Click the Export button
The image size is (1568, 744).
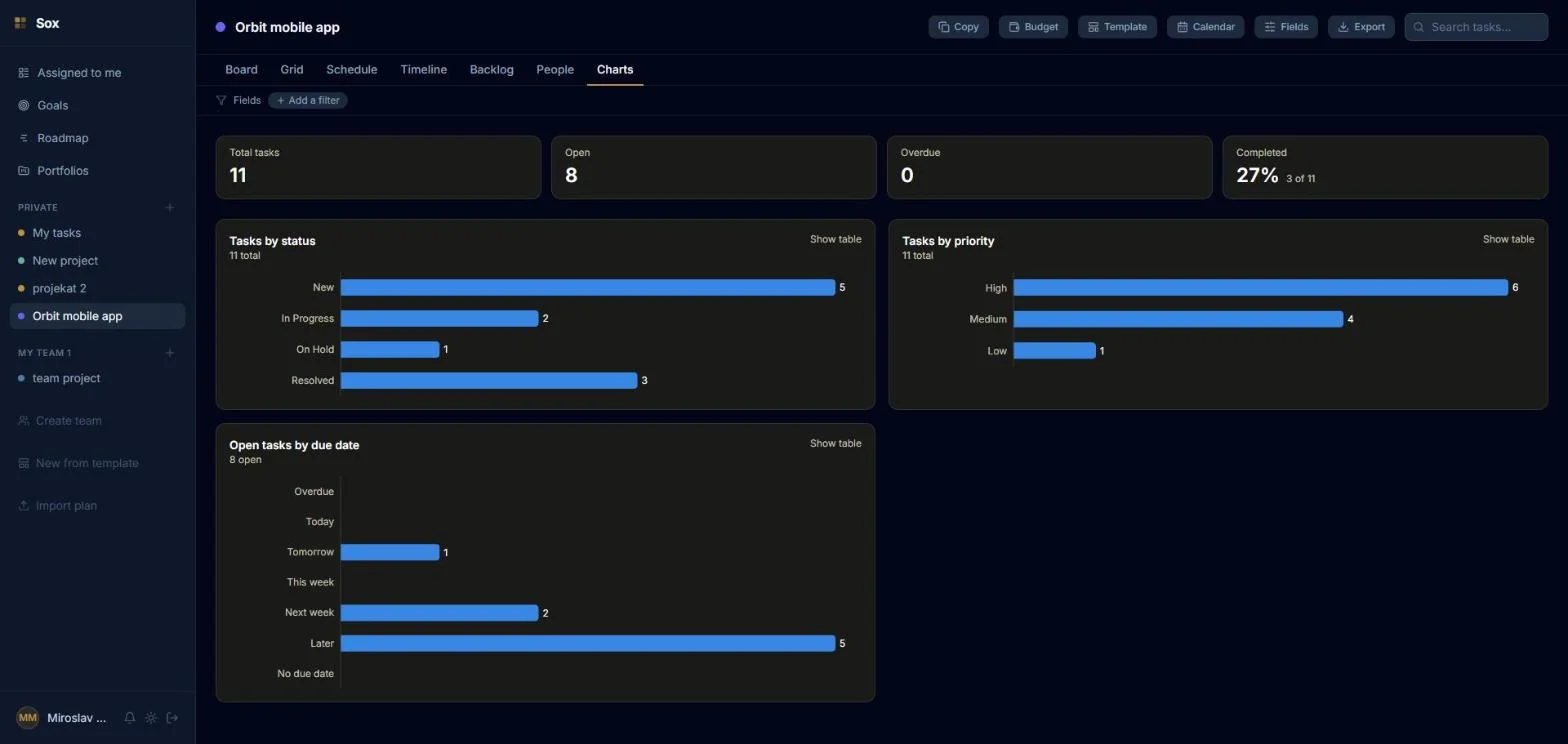click(1361, 27)
